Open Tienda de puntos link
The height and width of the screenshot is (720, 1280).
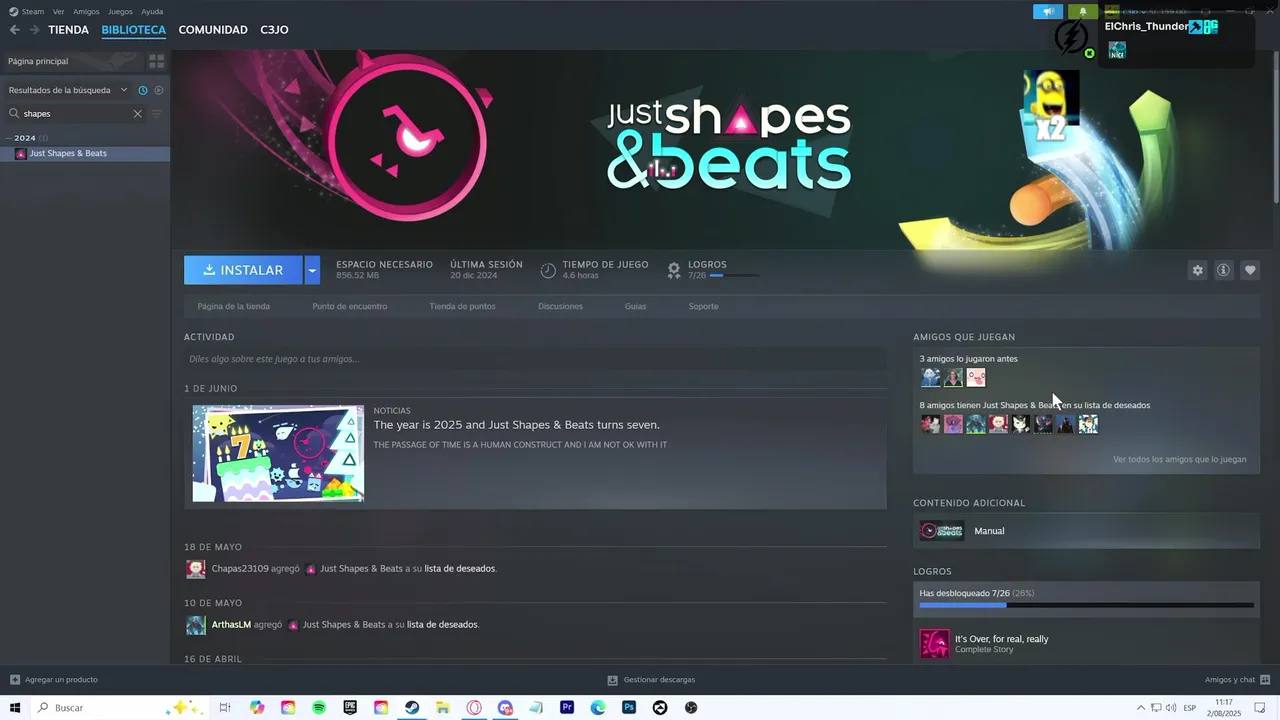(462, 306)
